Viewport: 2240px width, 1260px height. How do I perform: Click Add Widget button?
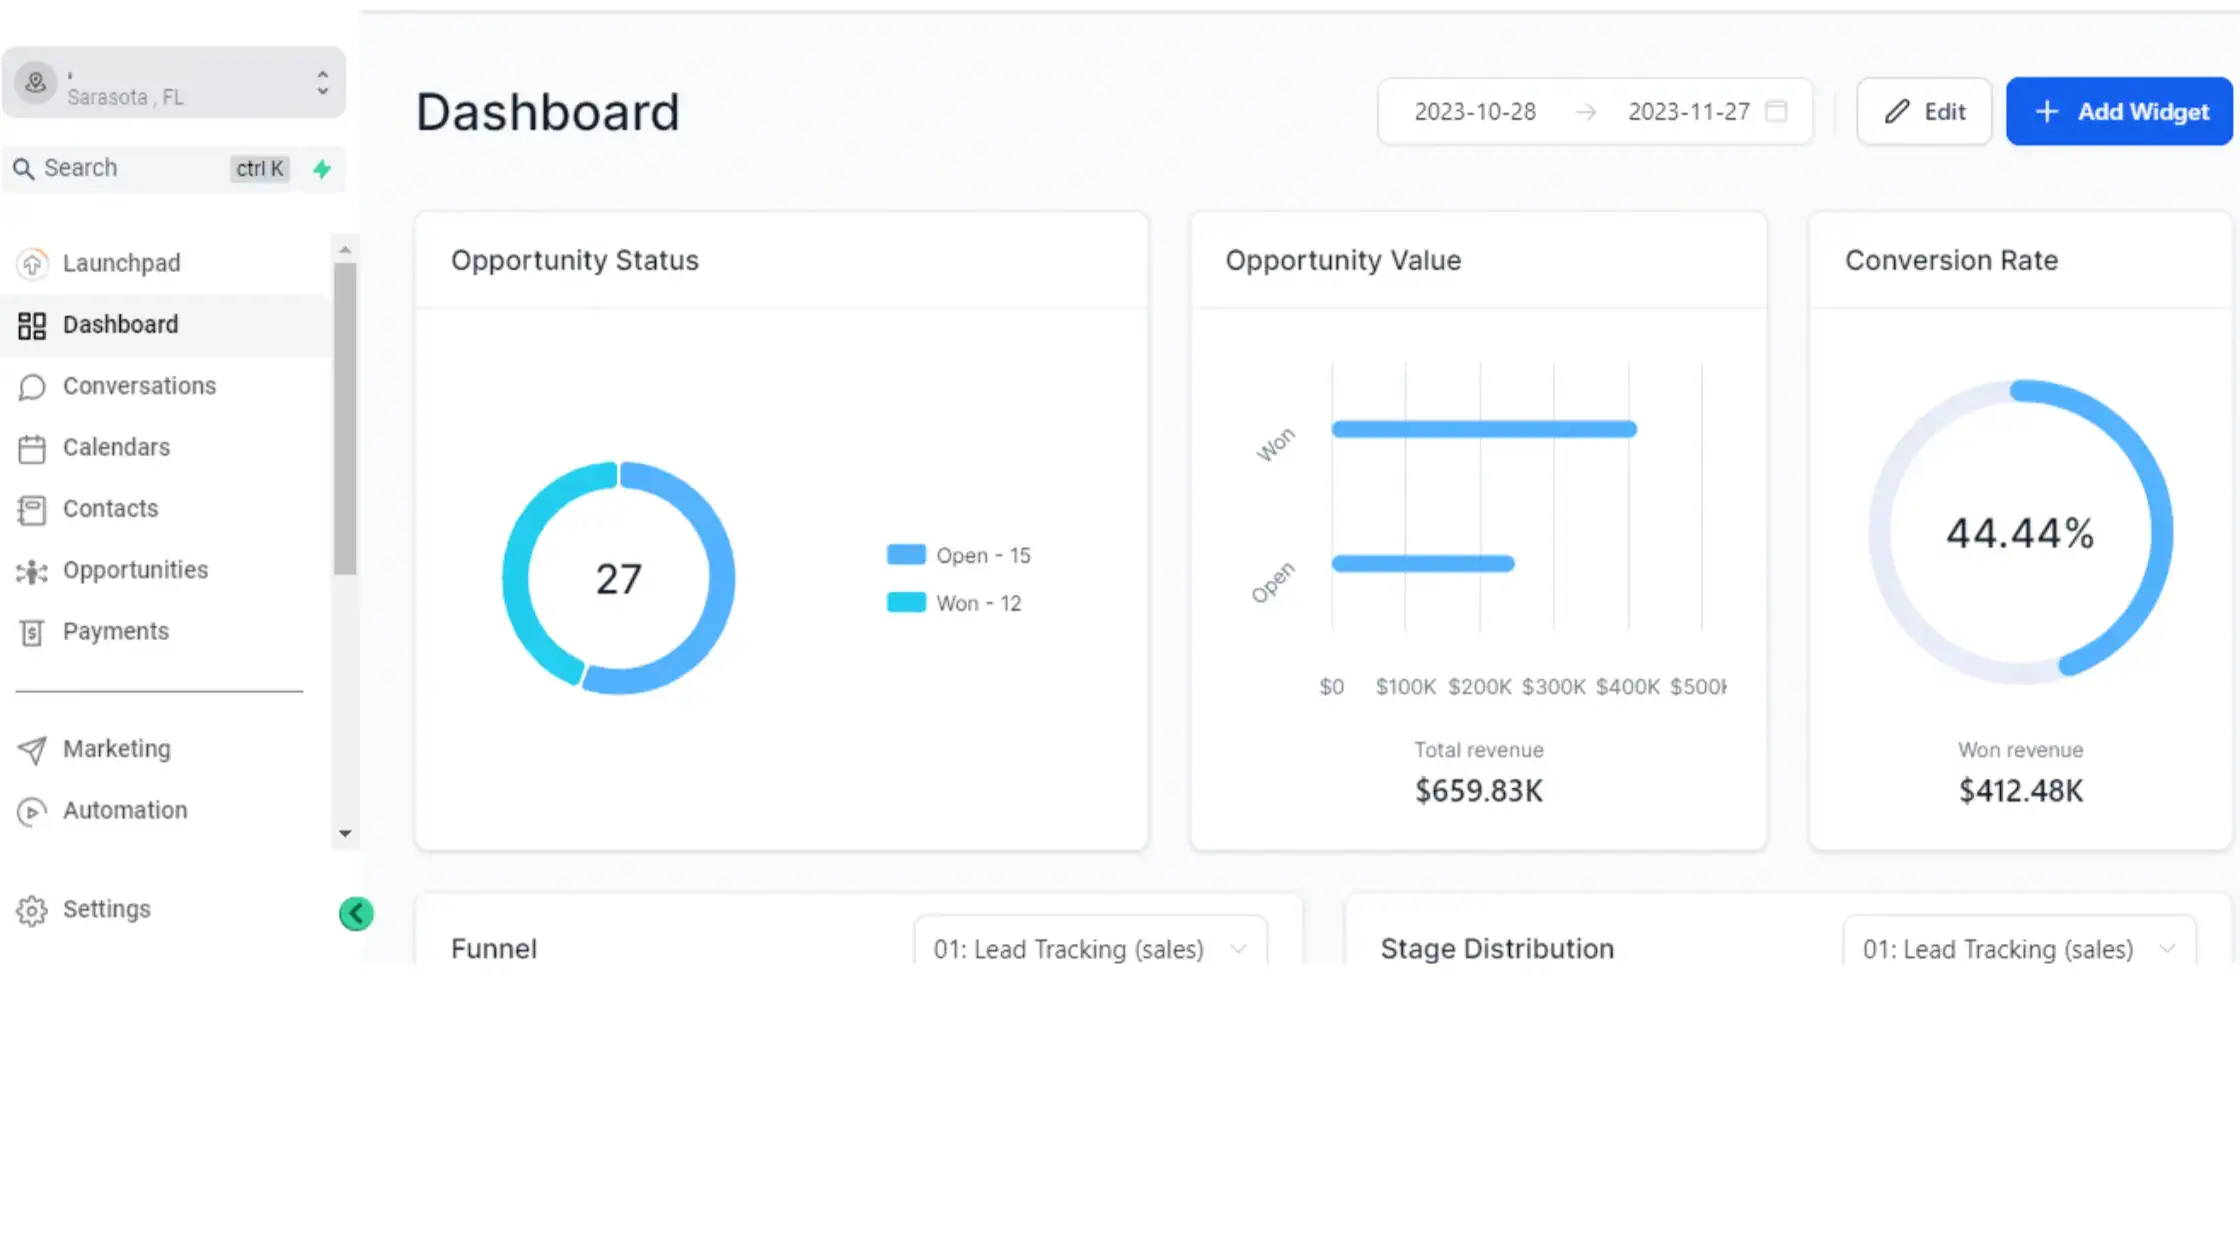click(x=2120, y=111)
